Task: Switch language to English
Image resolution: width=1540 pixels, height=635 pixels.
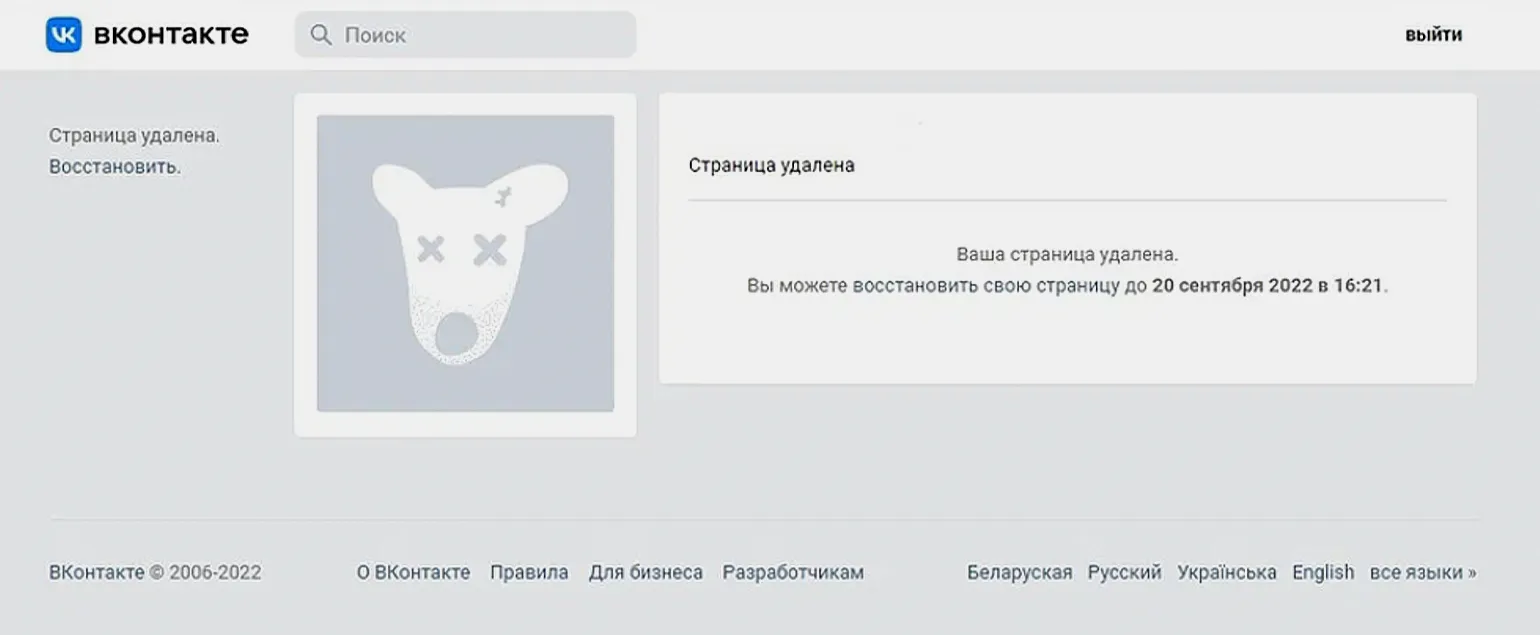Action: click(x=1323, y=573)
